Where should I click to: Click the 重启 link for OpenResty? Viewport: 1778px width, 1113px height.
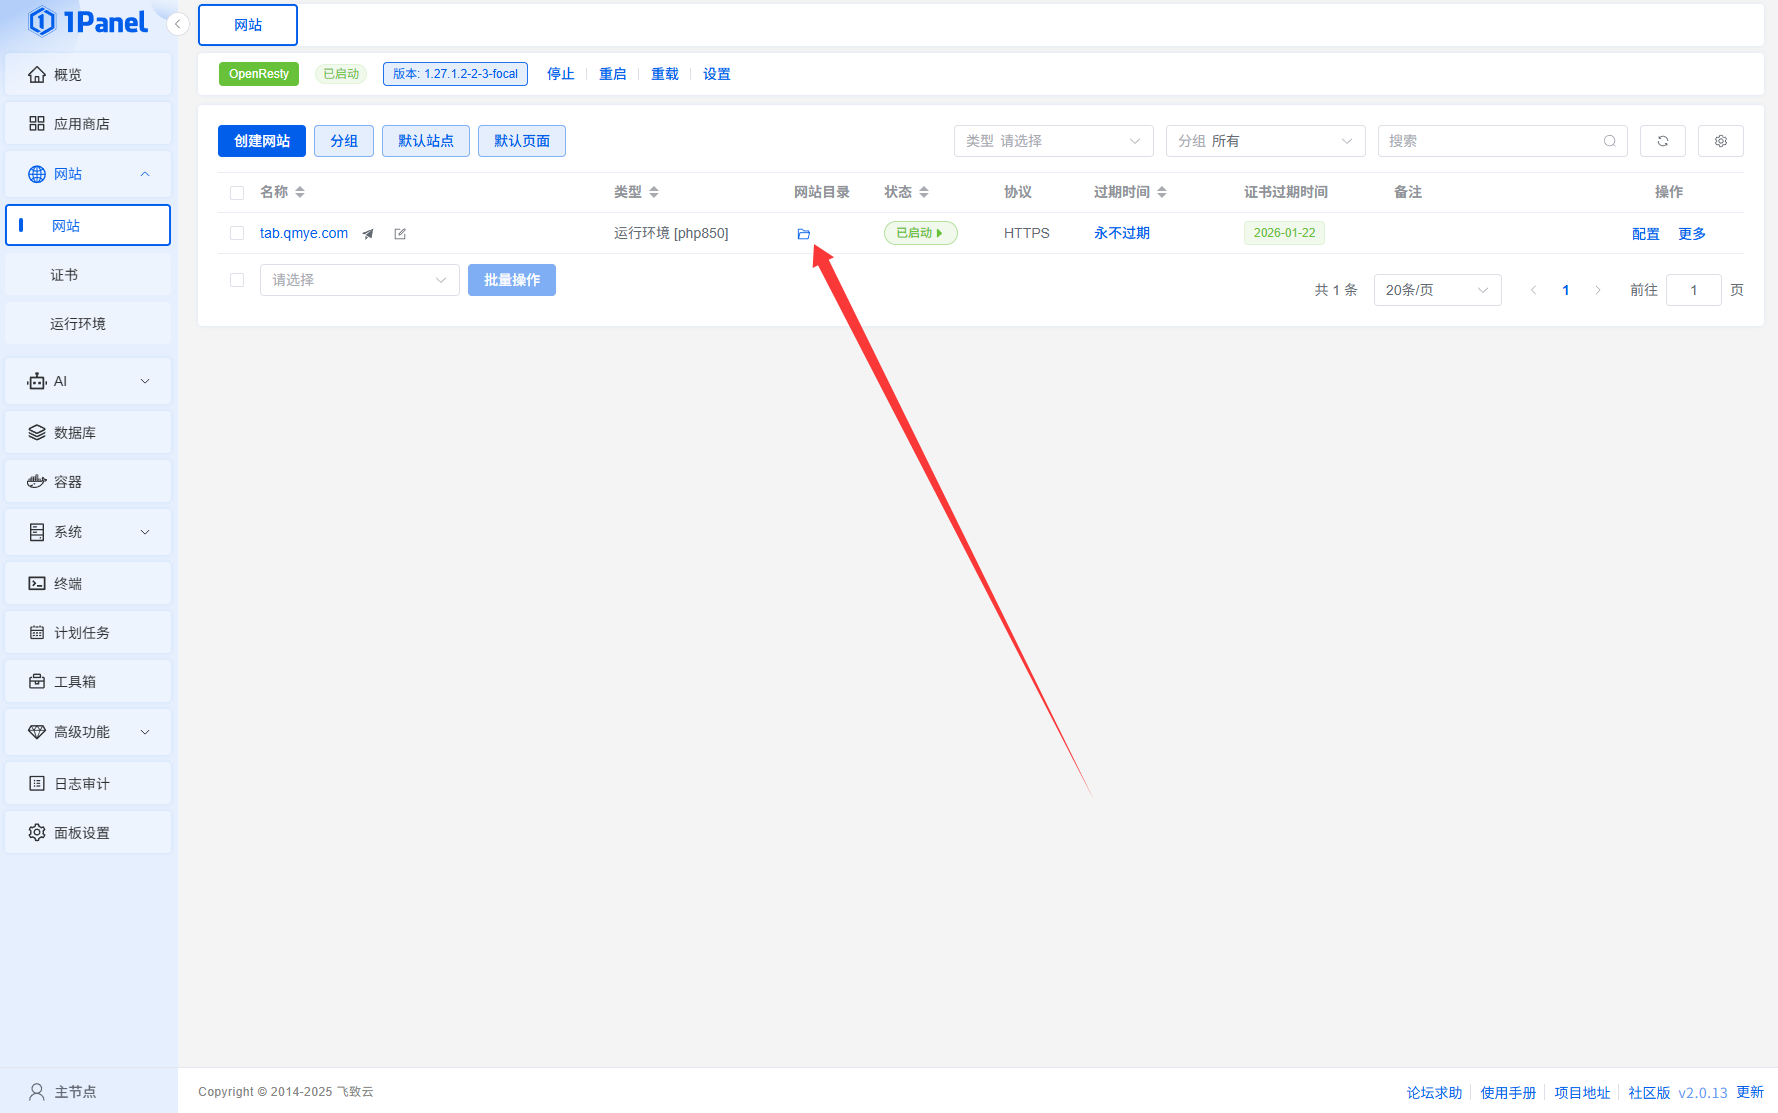tap(612, 74)
